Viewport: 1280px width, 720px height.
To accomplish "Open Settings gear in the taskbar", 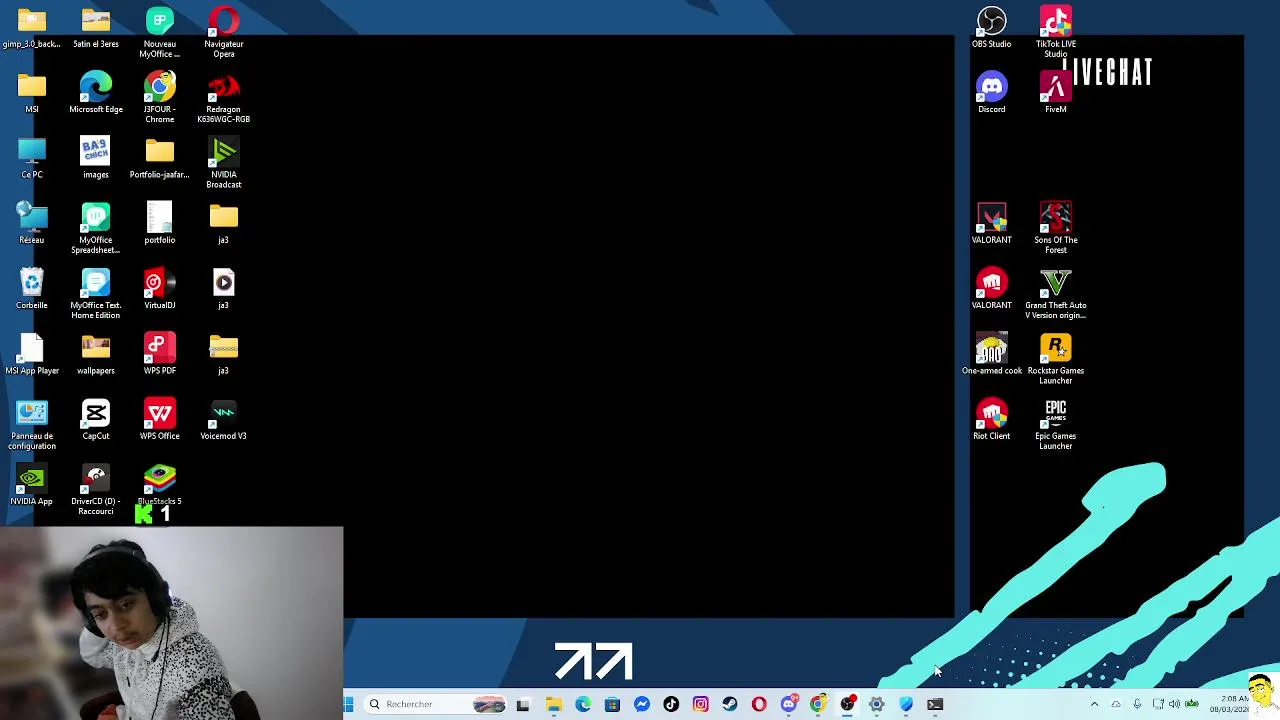I will point(877,704).
